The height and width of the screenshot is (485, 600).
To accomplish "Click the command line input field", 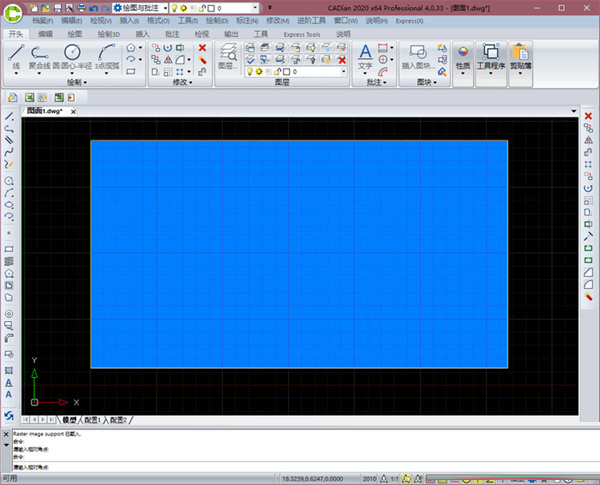I will 300,467.
